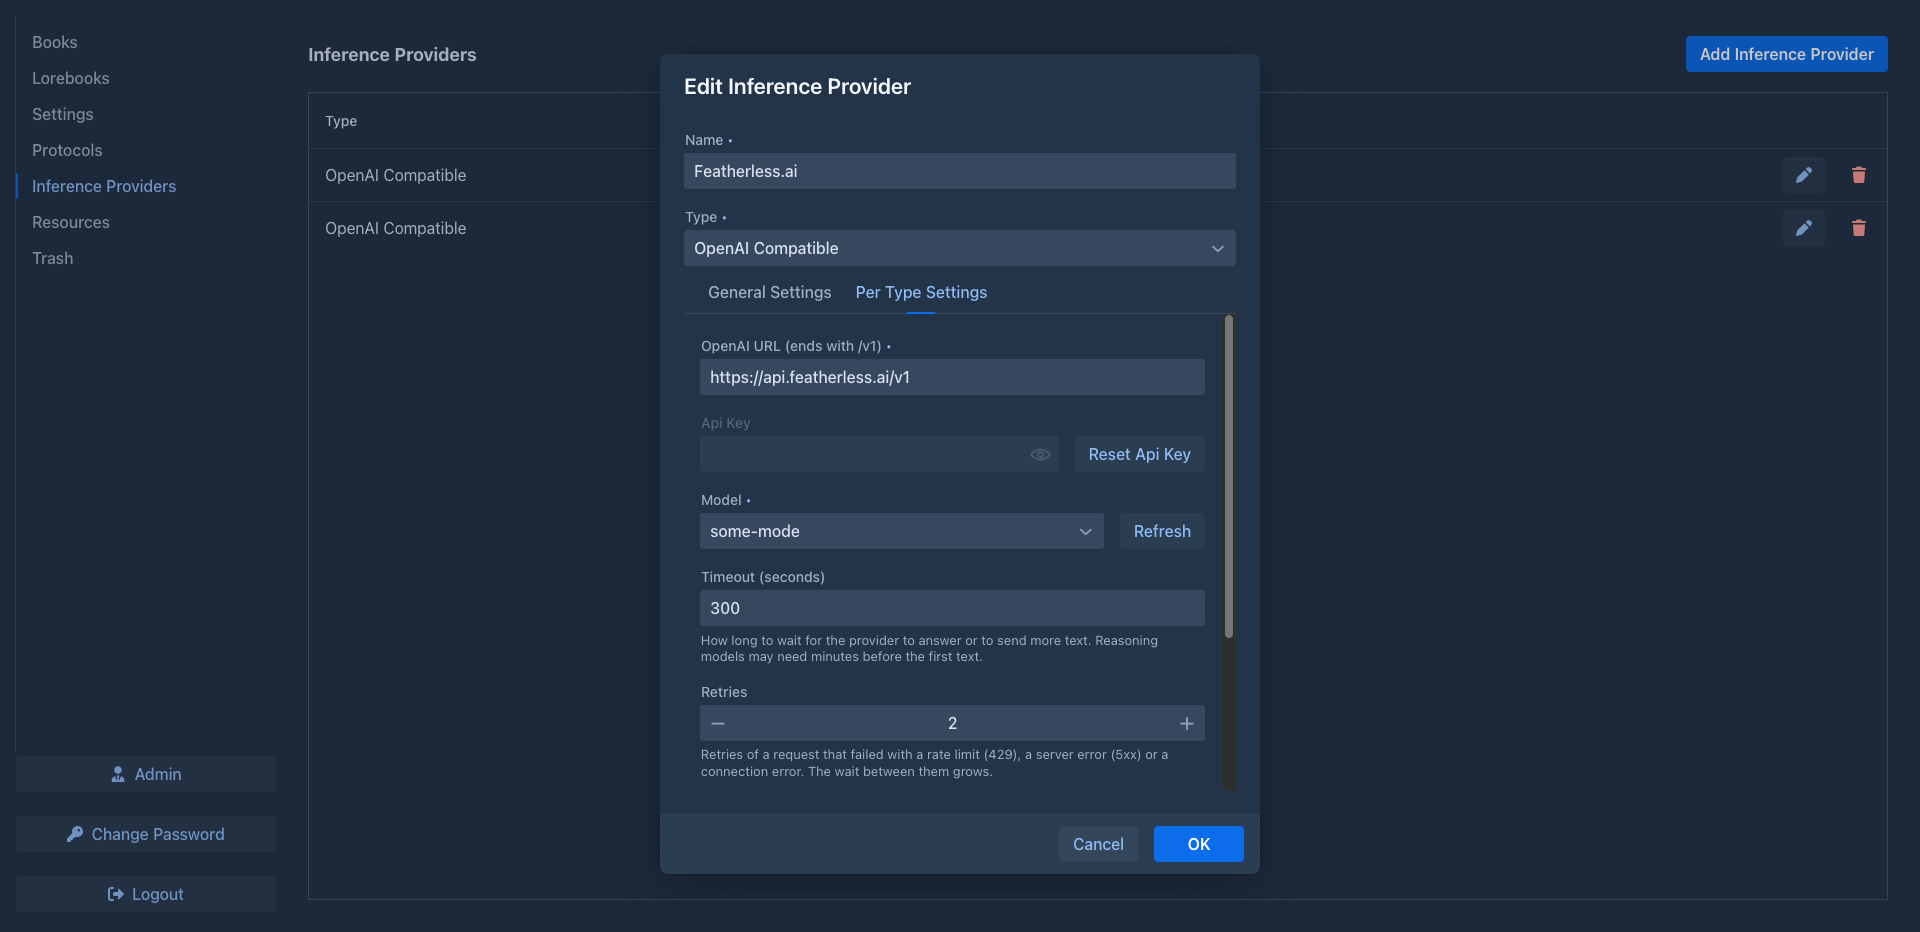Open the Type dropdown showing OpenAI Compatible
Image resolution: width=1920 pixels, height=932 pixels.
coord(959,248)
